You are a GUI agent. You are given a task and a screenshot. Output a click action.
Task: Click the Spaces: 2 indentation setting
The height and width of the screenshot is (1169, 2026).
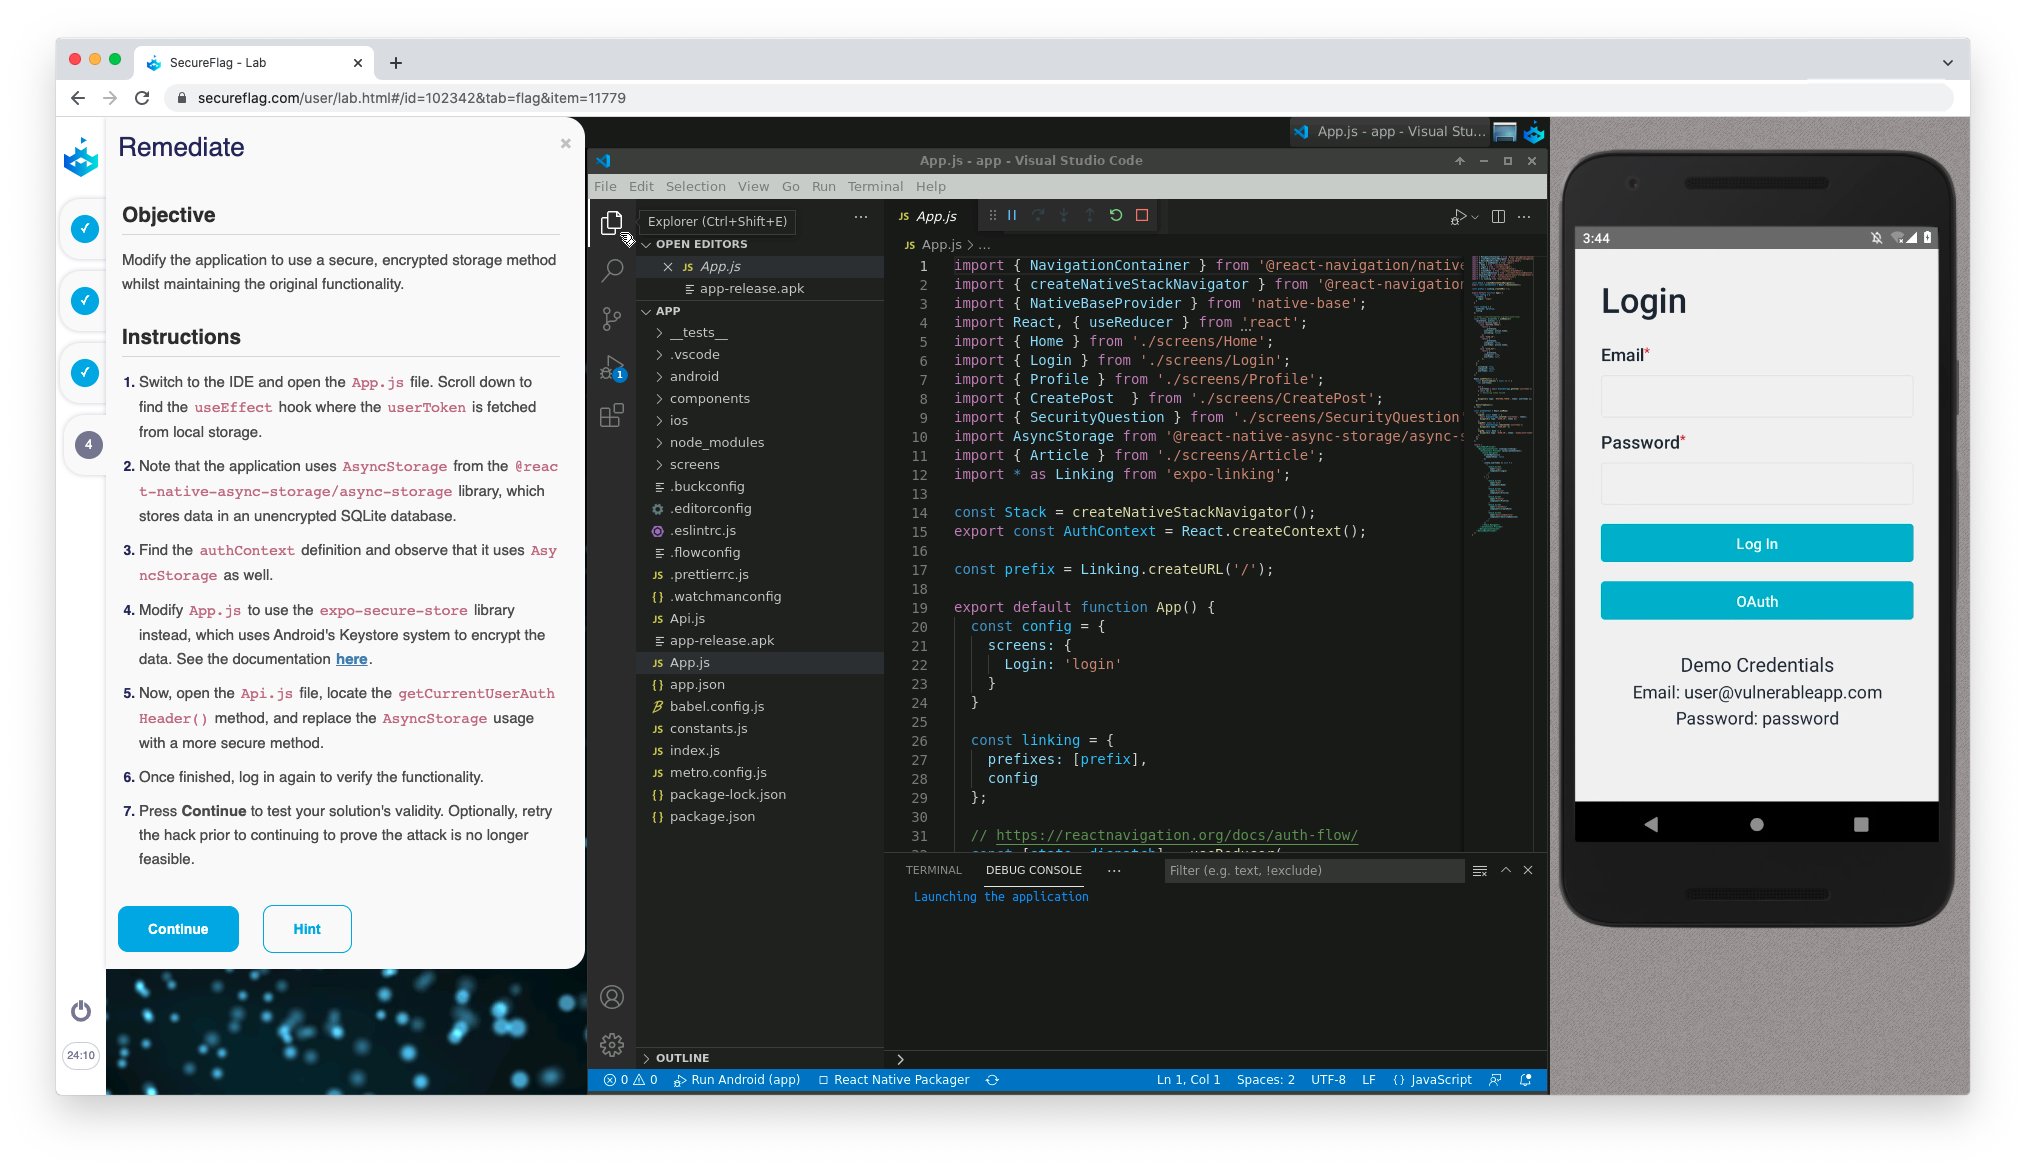pyautogui.click(x=1265, y=1080)
